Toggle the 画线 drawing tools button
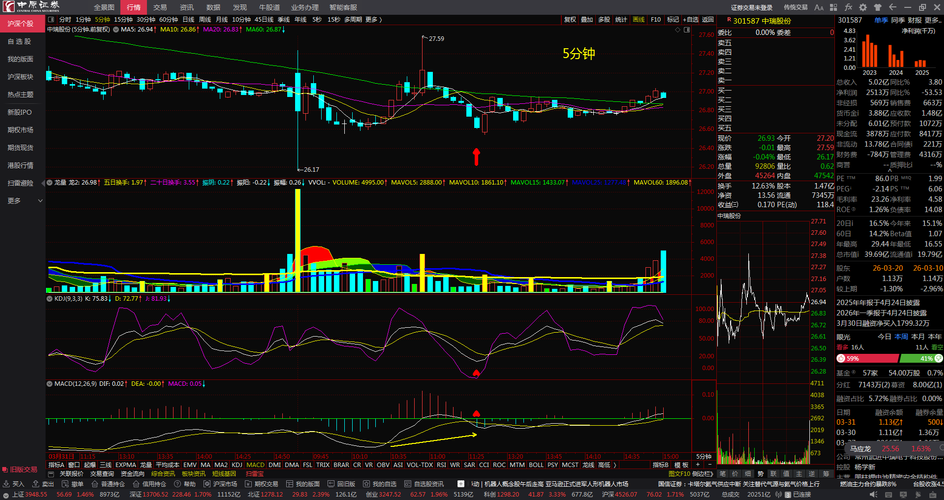Screen dimensions: 944x500 [x=639, y=19]
